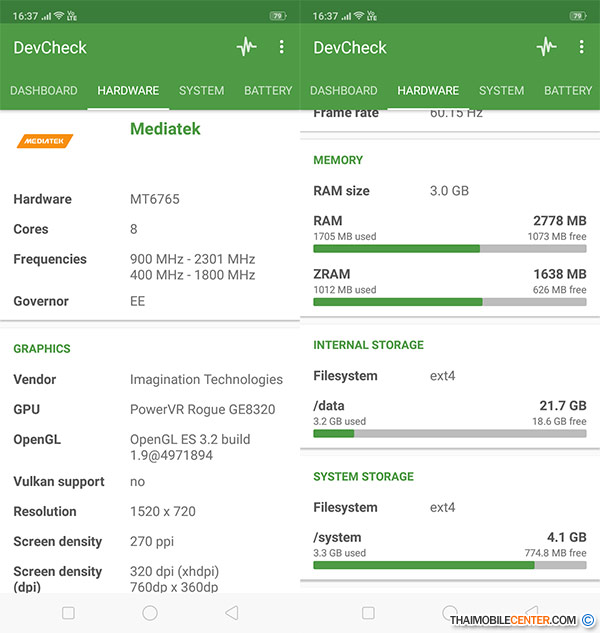
Task: Tap the /system storage usage bar
Action: [x=449, y=565]
